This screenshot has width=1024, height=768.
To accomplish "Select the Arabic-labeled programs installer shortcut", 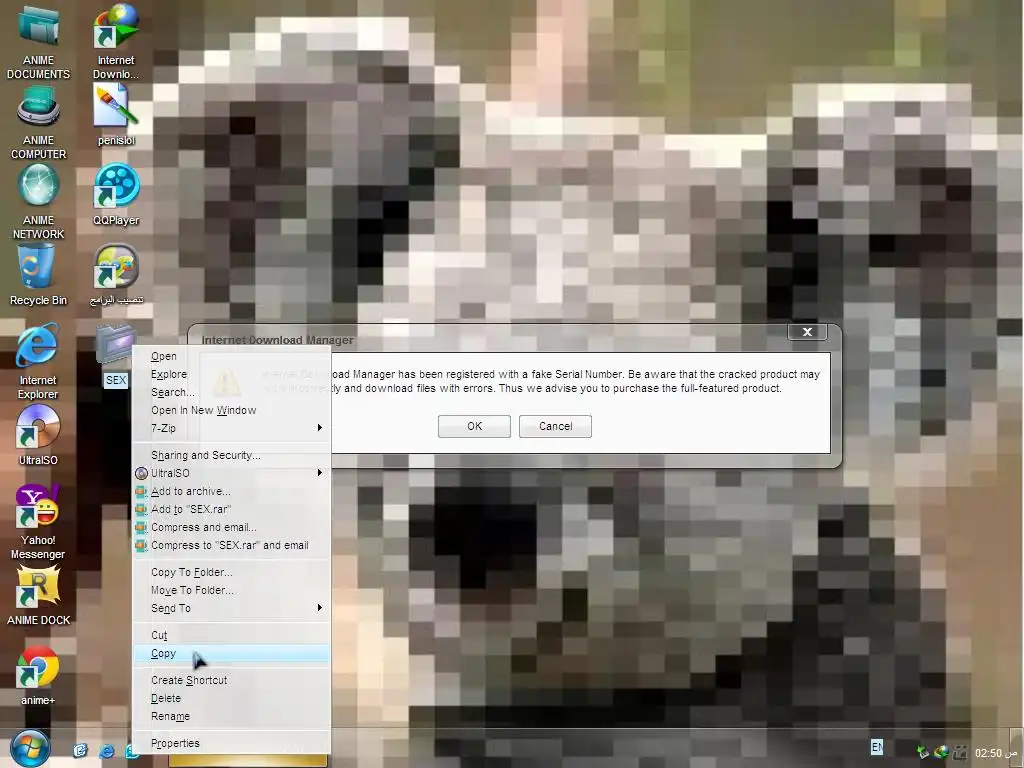I will [x=116, y=274].
